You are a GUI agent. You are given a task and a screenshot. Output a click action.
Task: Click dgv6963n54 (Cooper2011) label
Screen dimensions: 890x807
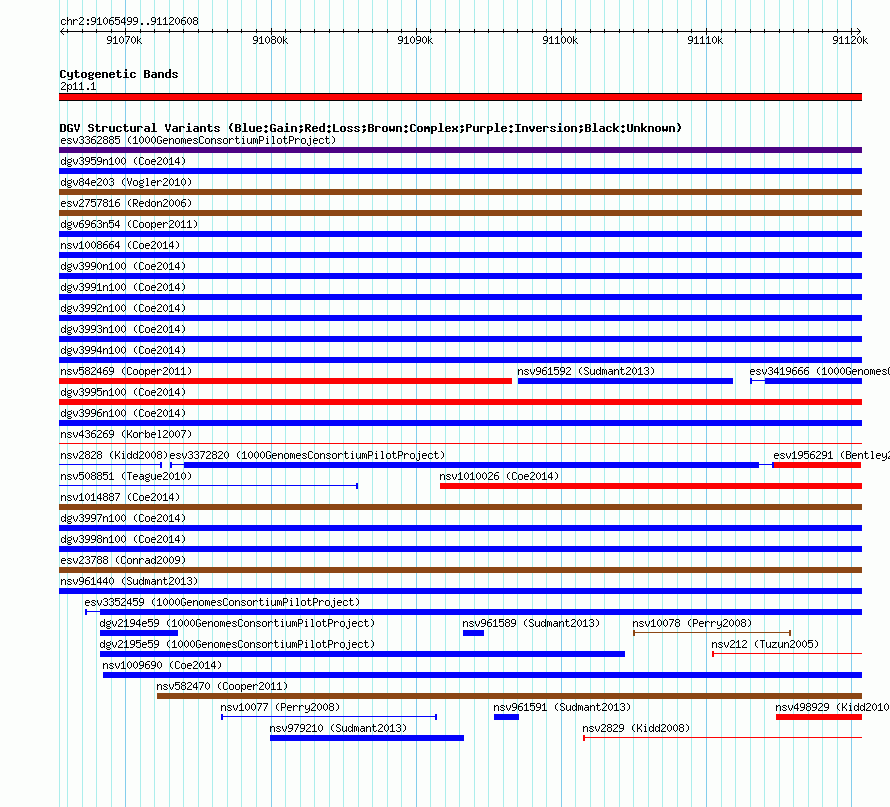(x=129, y=224)
